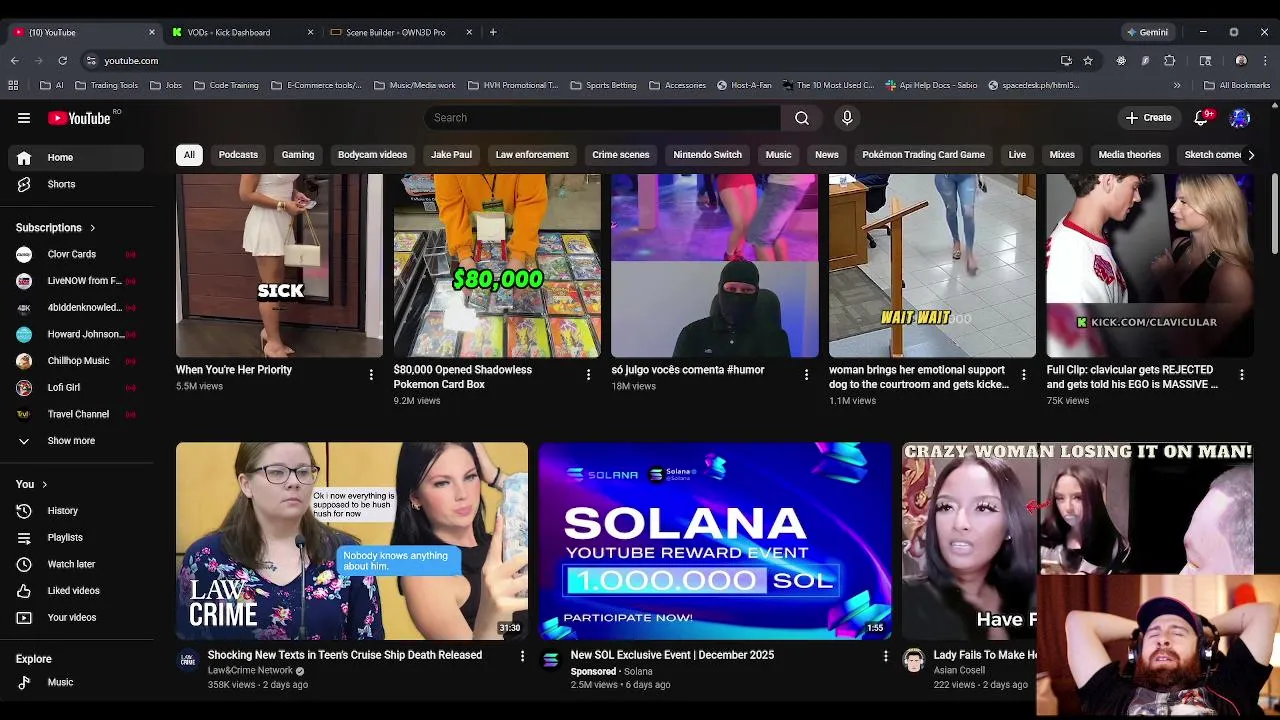Open the notifications bell
Screen dimensions: 1280x720
pos(1201,118)
